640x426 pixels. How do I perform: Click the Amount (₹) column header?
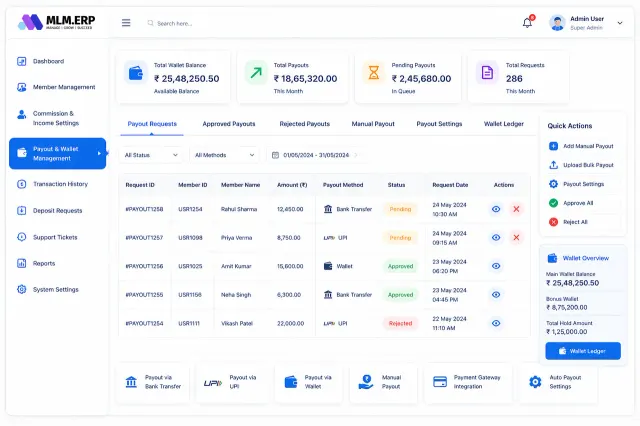292,185
